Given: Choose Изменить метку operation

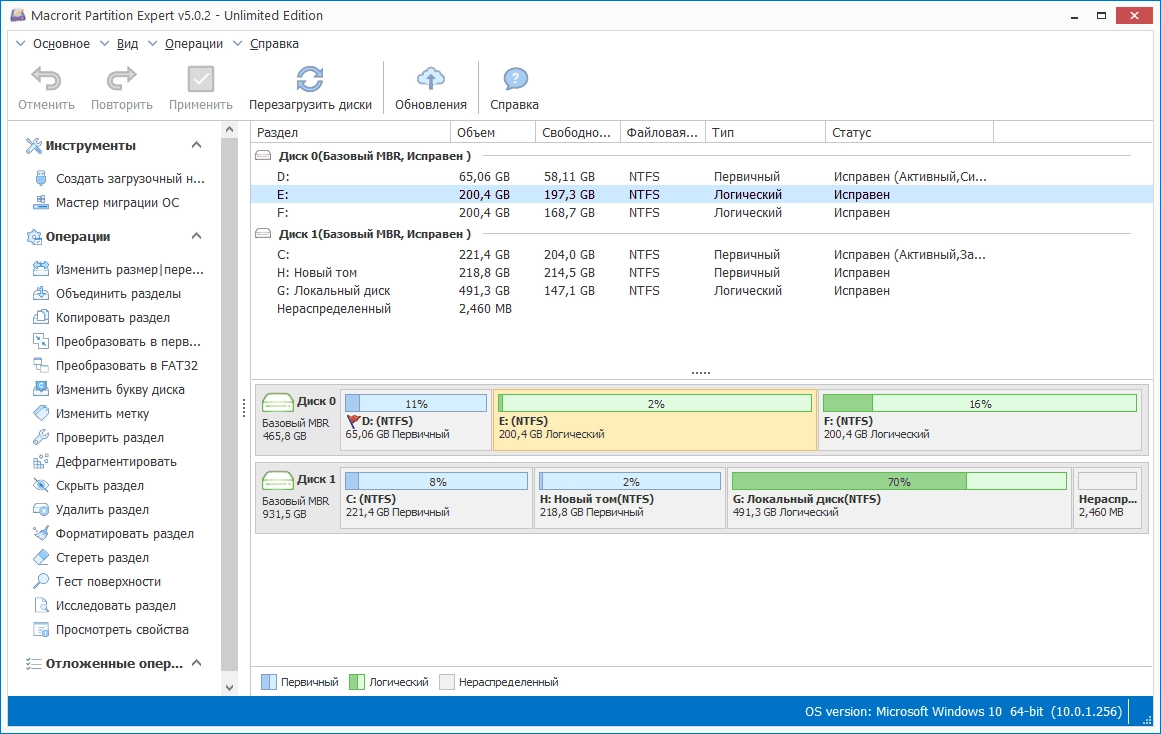Looking at the screenshot, I should coord(92,413).
